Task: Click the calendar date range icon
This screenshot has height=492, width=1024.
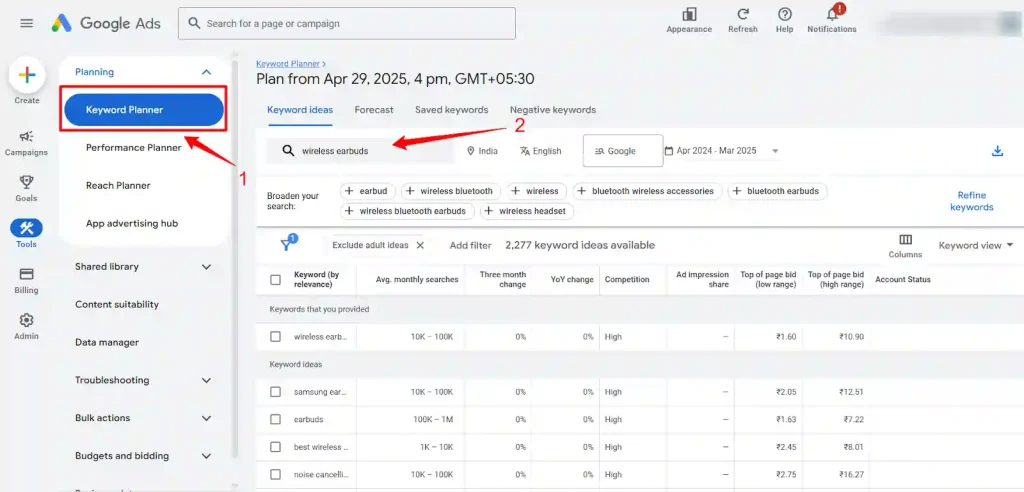Action: [x=668, y=151]
